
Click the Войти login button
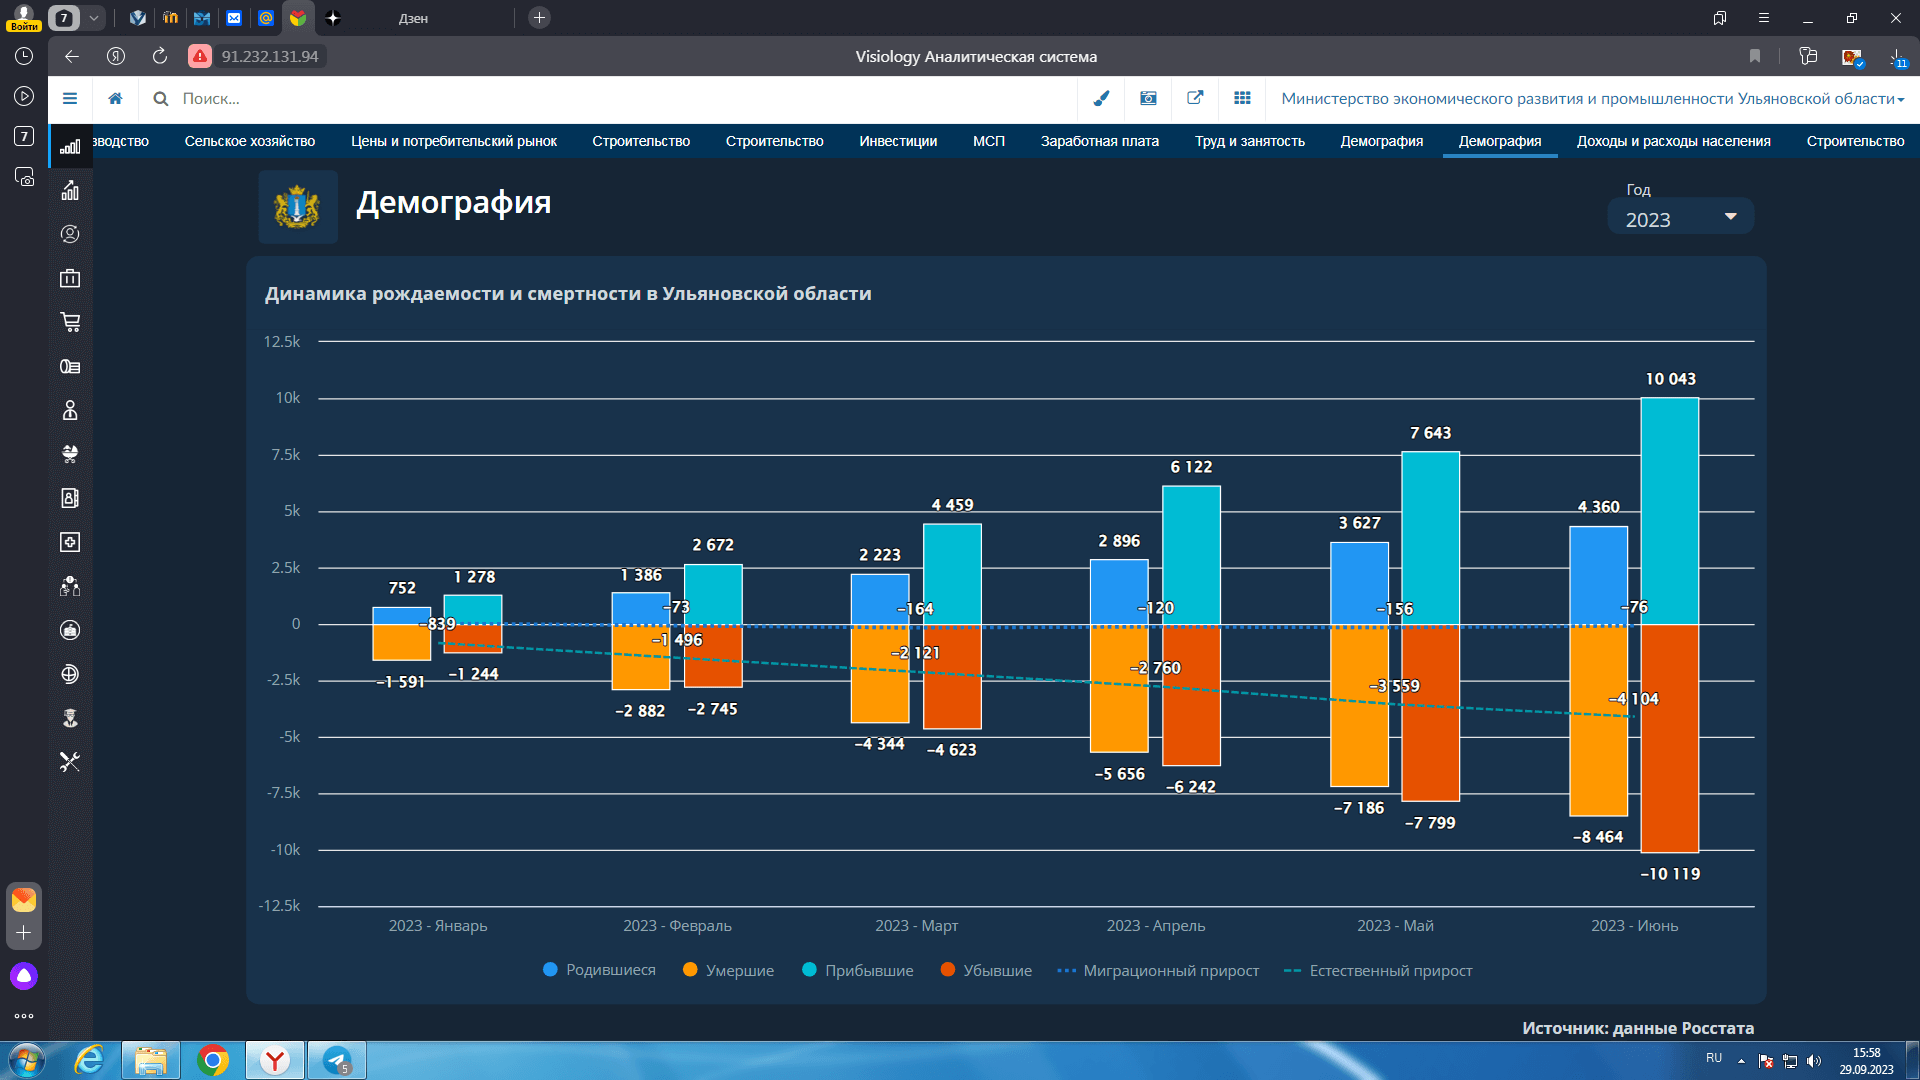24,17
